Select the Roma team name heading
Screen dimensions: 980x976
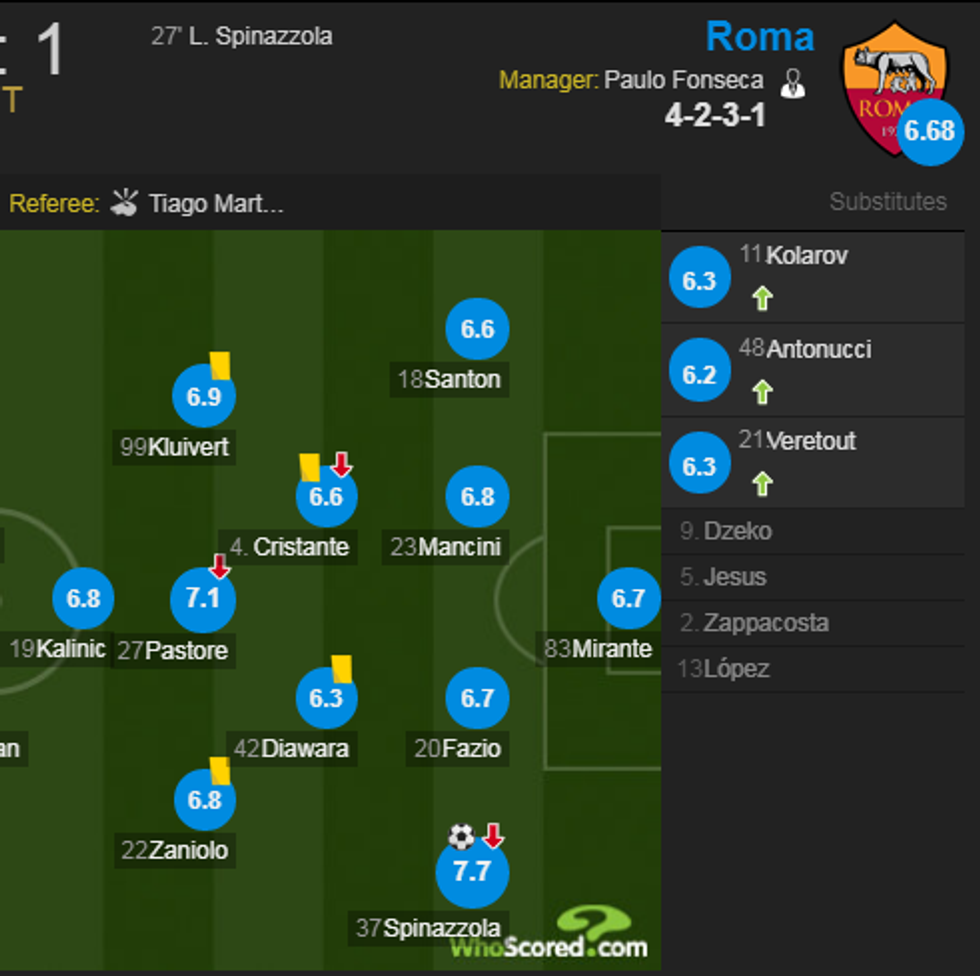[761, 36]
